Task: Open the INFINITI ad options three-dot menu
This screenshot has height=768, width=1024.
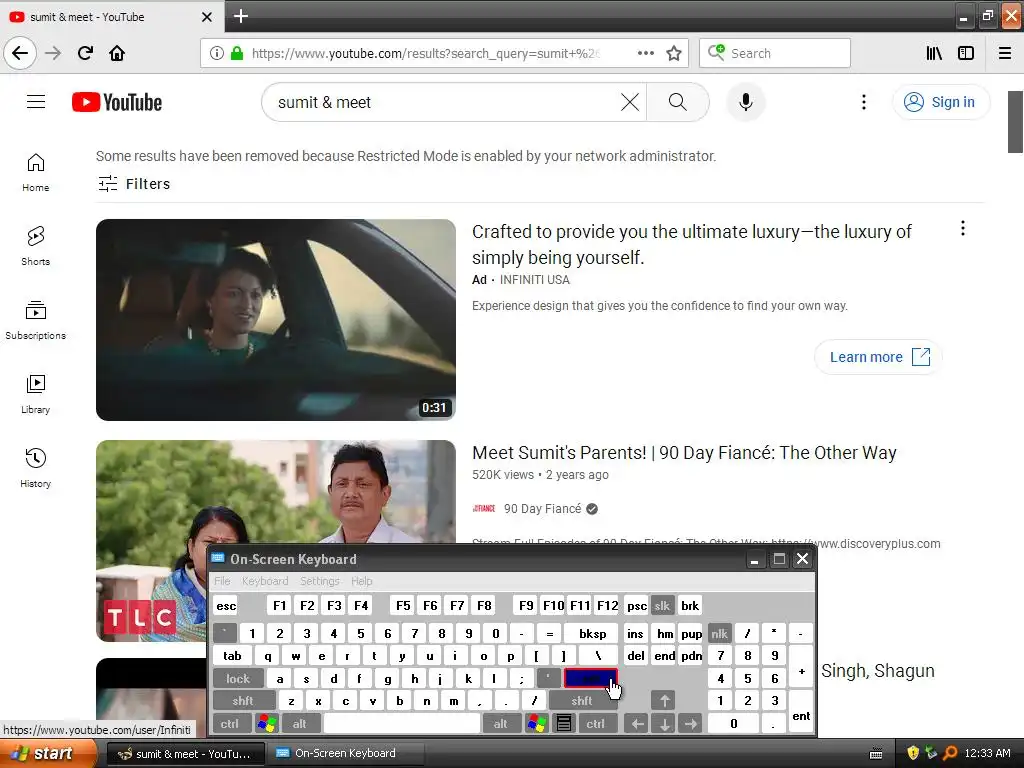Action: [963, 229]
